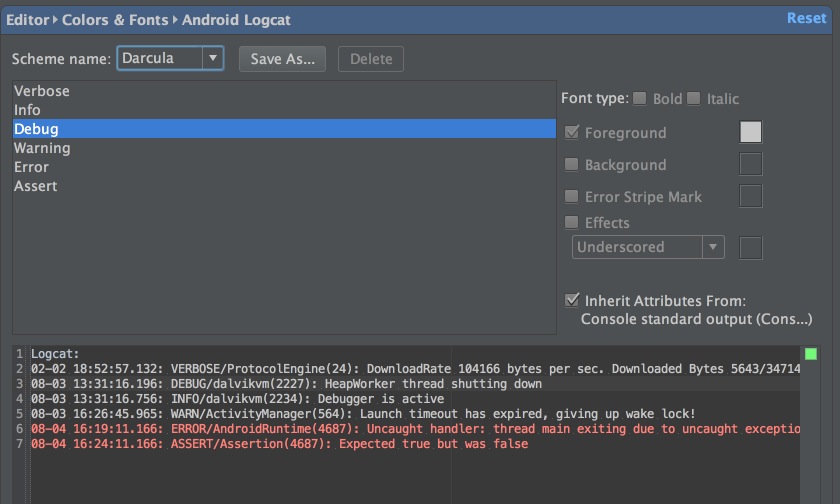Click the Reset link
This screenshot has width=840, height=504.
click(x=806, y=18)
